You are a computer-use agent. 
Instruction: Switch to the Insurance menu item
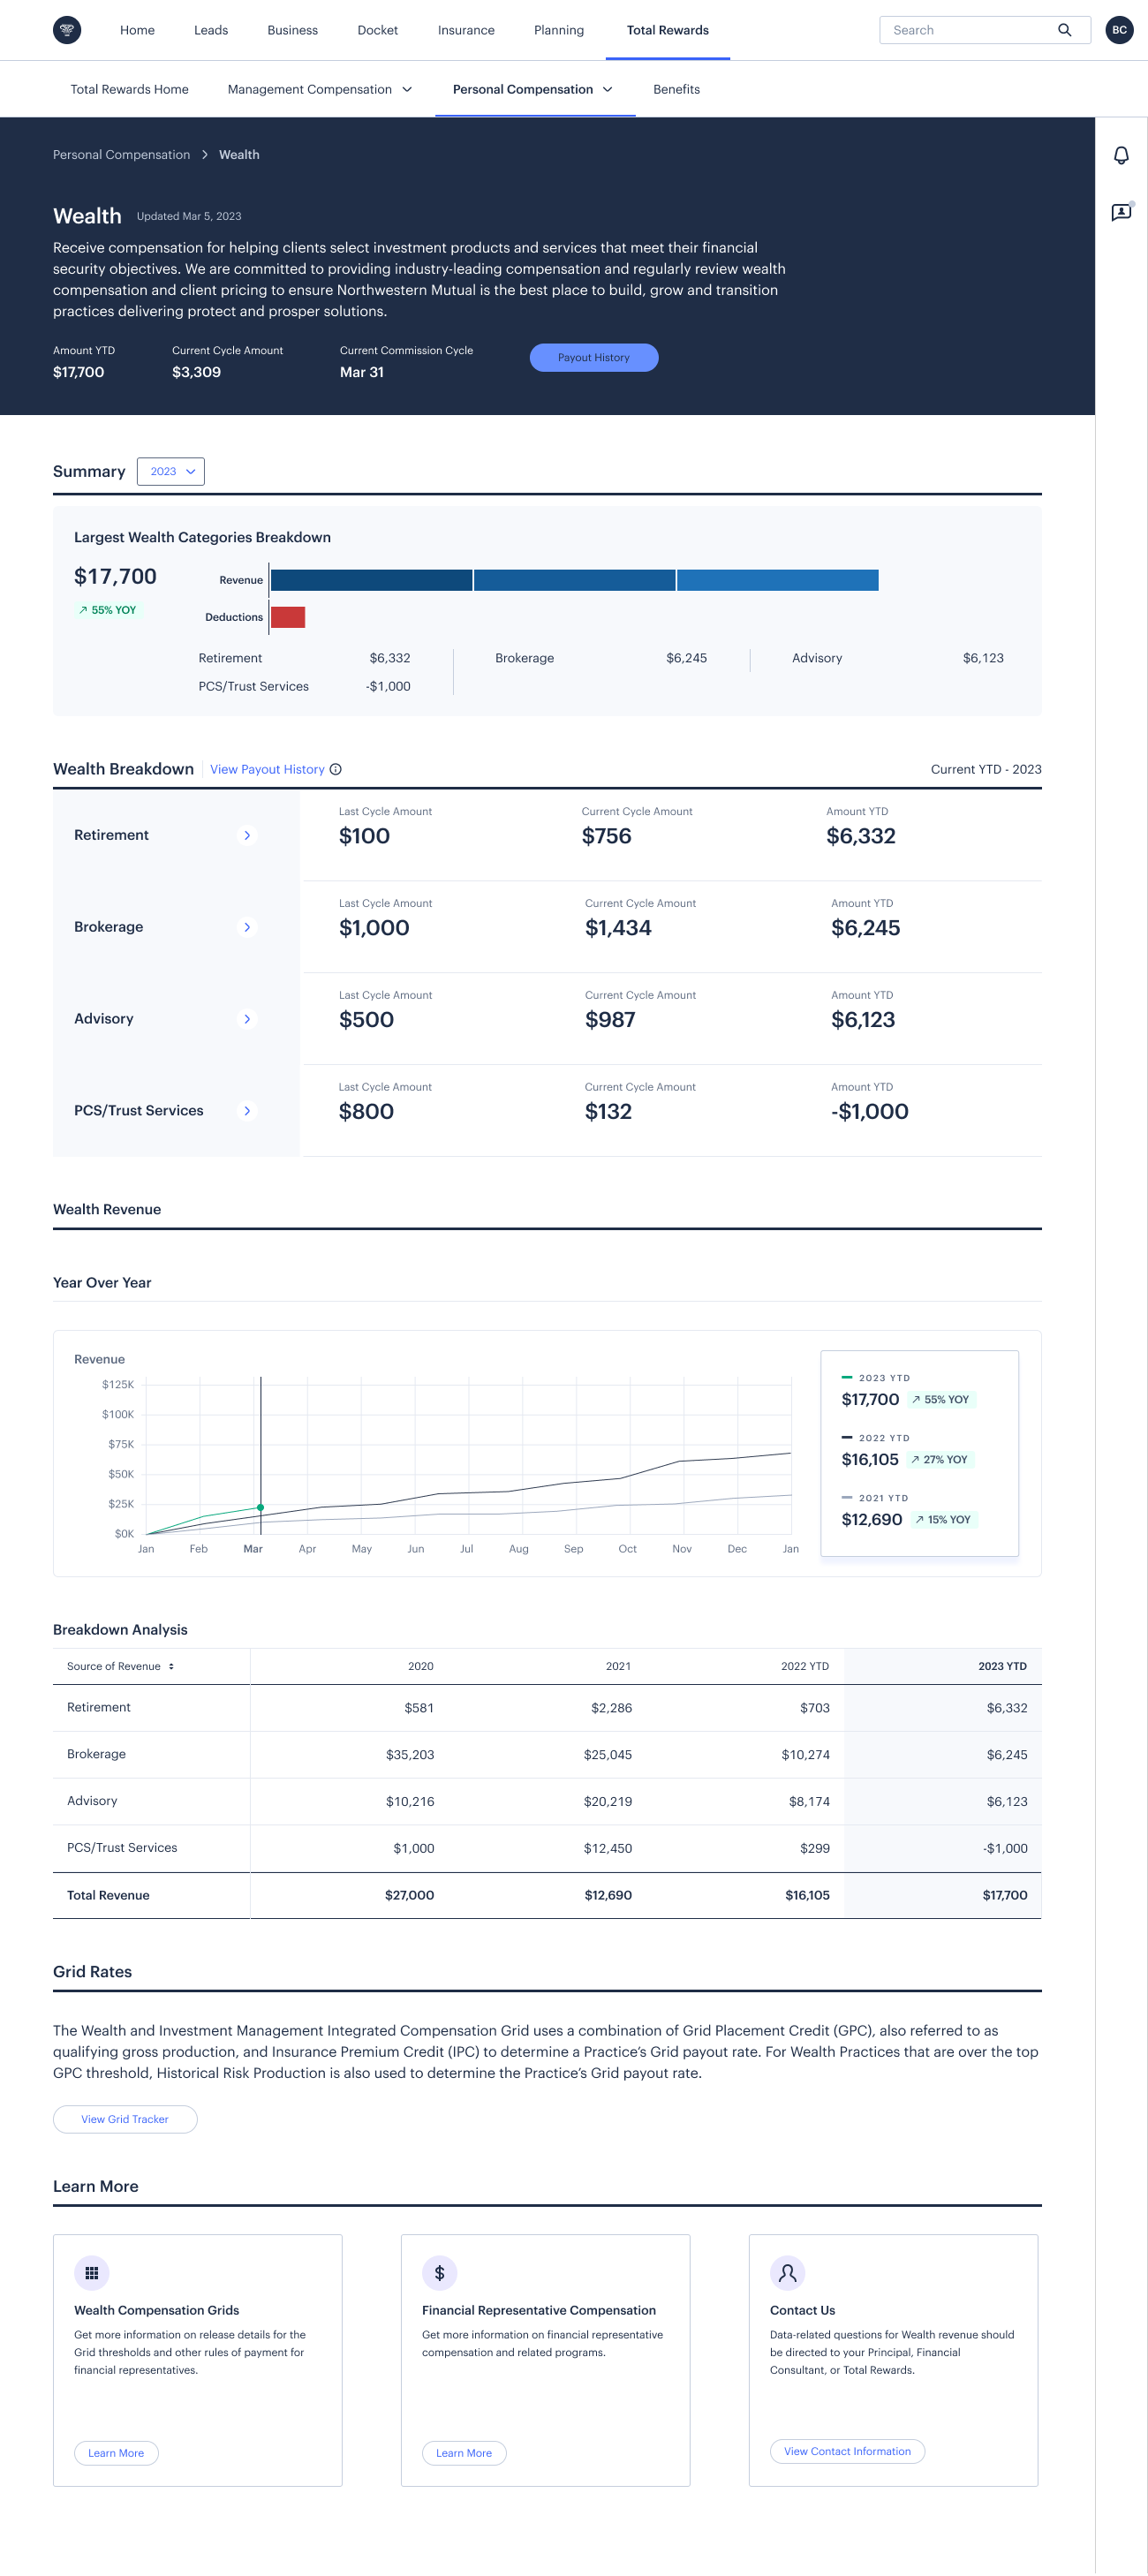click(466, 30)
